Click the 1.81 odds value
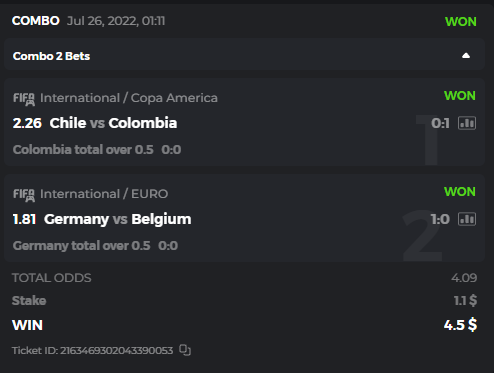The image size is (494, 373). click(x=24, y=219)
